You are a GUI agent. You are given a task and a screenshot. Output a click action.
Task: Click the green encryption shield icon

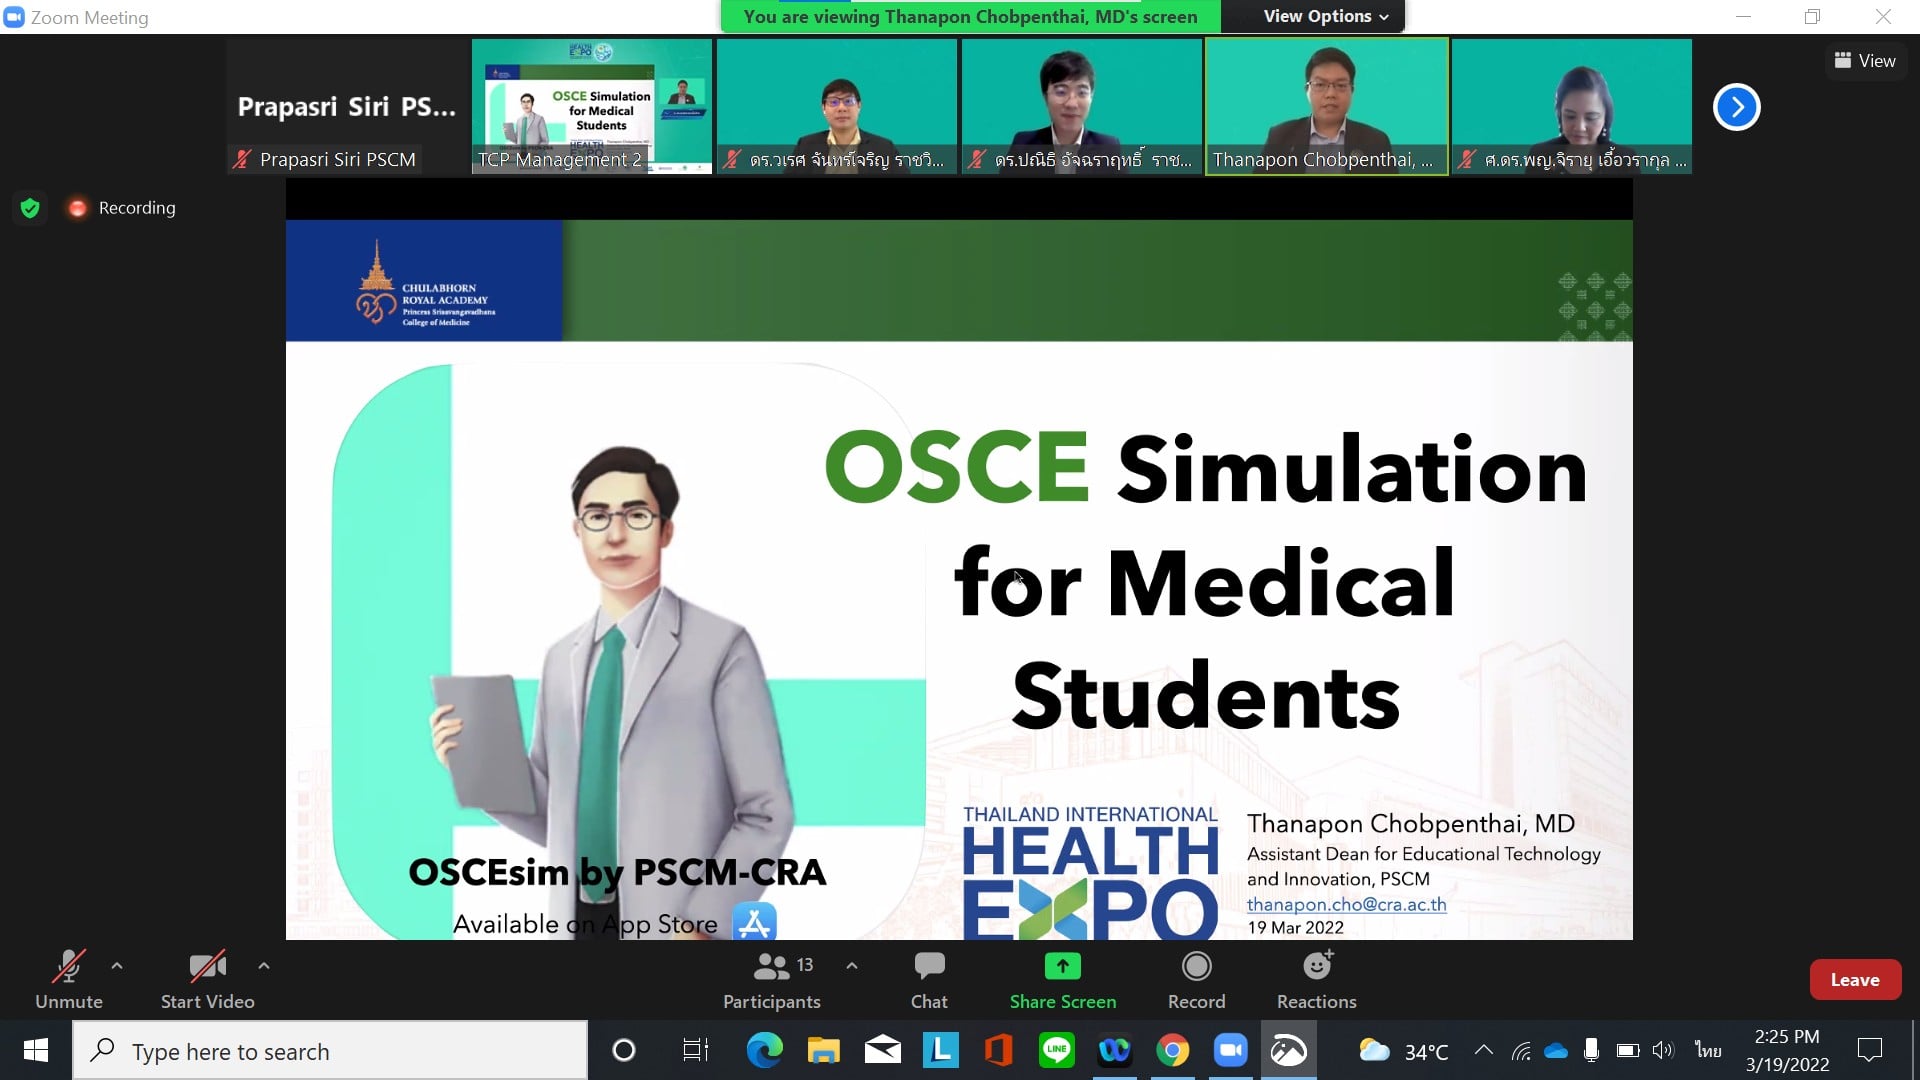click(x=30, y=208)
